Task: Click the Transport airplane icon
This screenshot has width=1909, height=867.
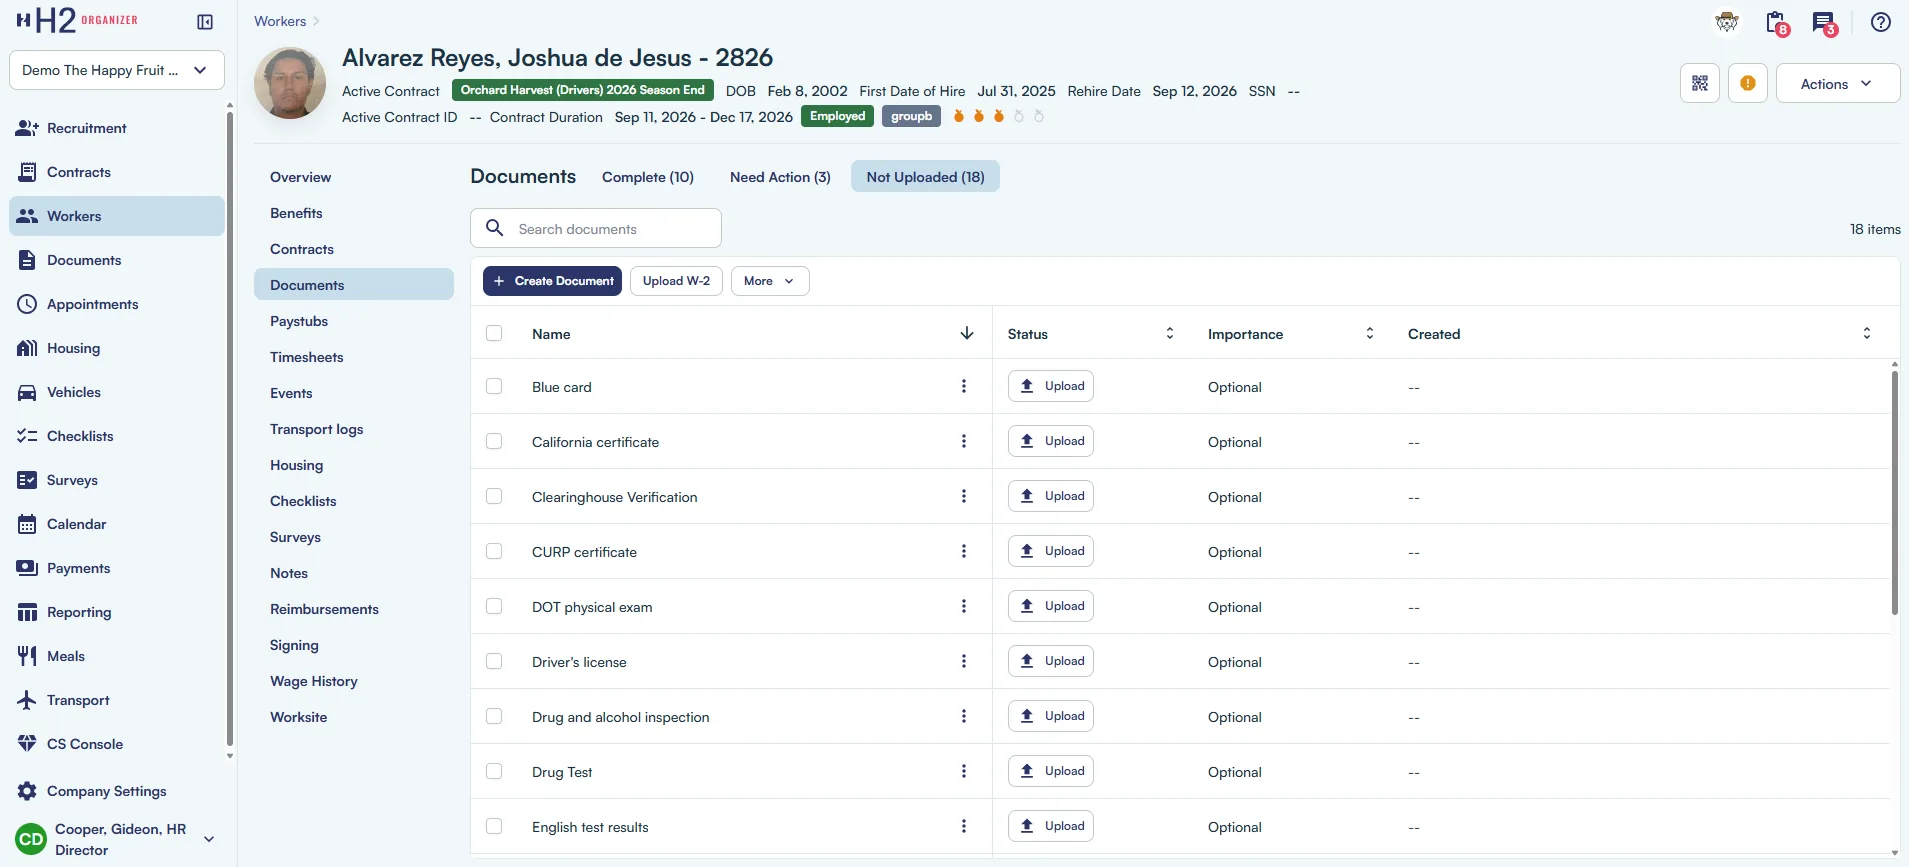Action: 27,700
